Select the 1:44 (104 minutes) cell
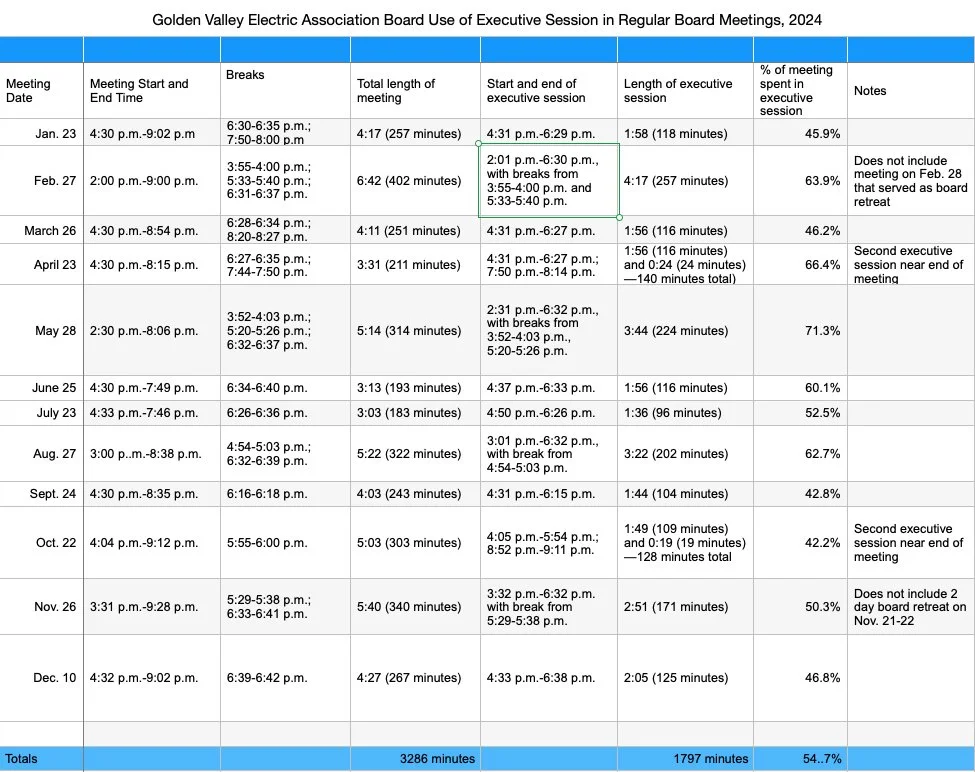975x772 pixels. [685, 494]
